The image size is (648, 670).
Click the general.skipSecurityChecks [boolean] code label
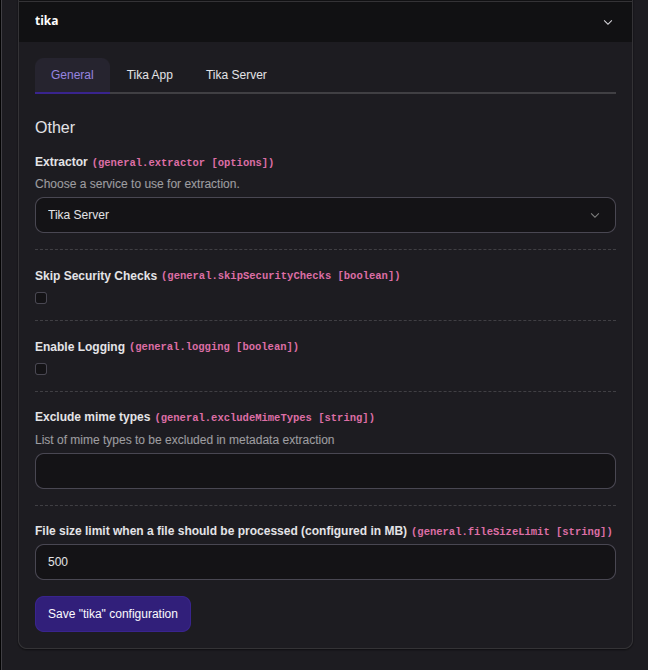281,276
